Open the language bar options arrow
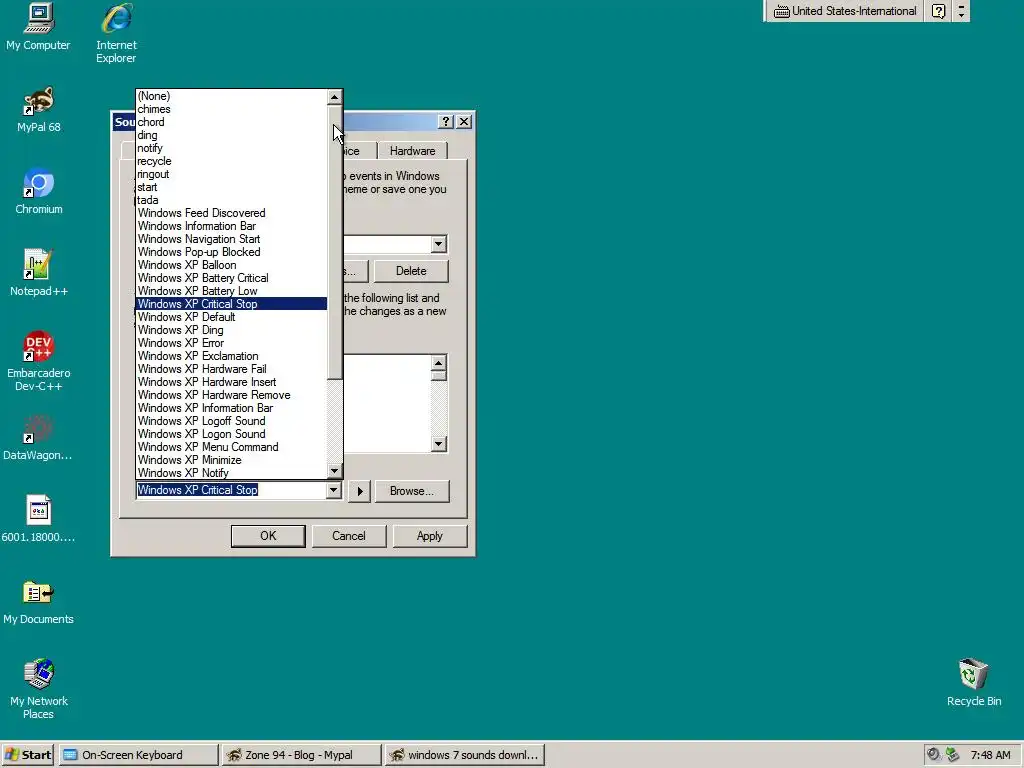 click(961, 11)
